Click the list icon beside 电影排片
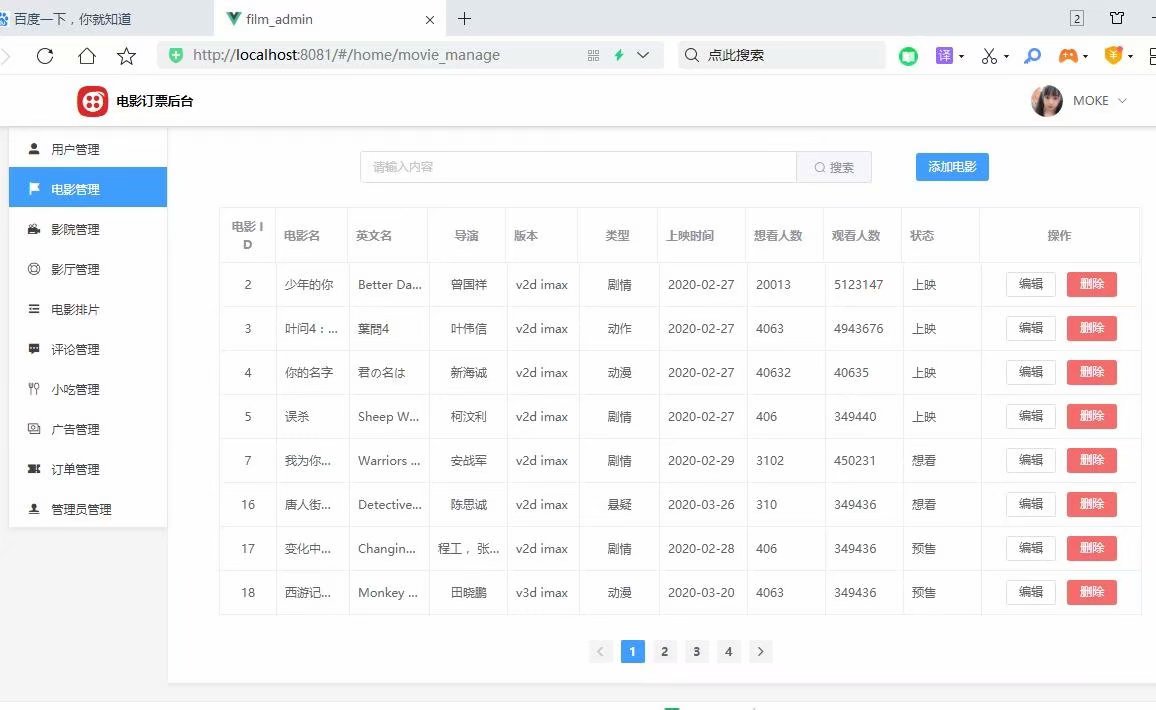Viewport: 1156px width, 710px height. (x=34, y=309)
